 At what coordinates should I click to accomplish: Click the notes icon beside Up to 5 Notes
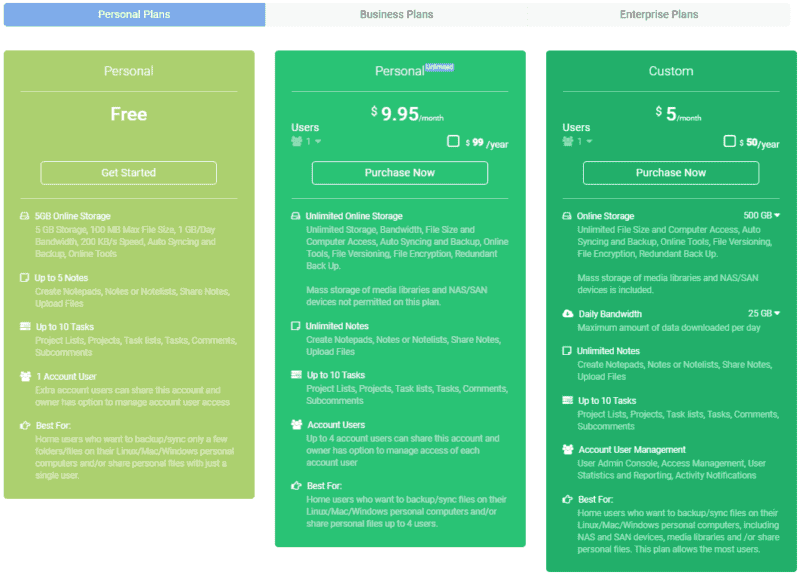coord(24,277)
